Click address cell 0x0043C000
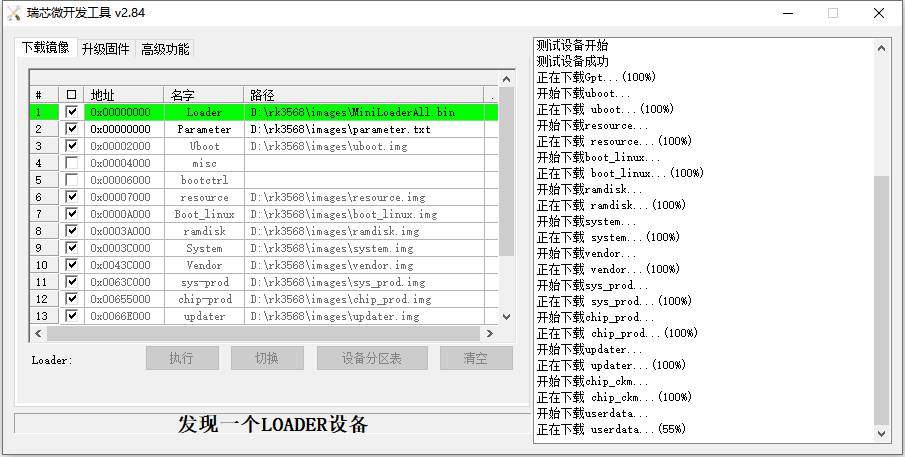The height and width of the screenshot is (457, 905). (x=124, y=265)
